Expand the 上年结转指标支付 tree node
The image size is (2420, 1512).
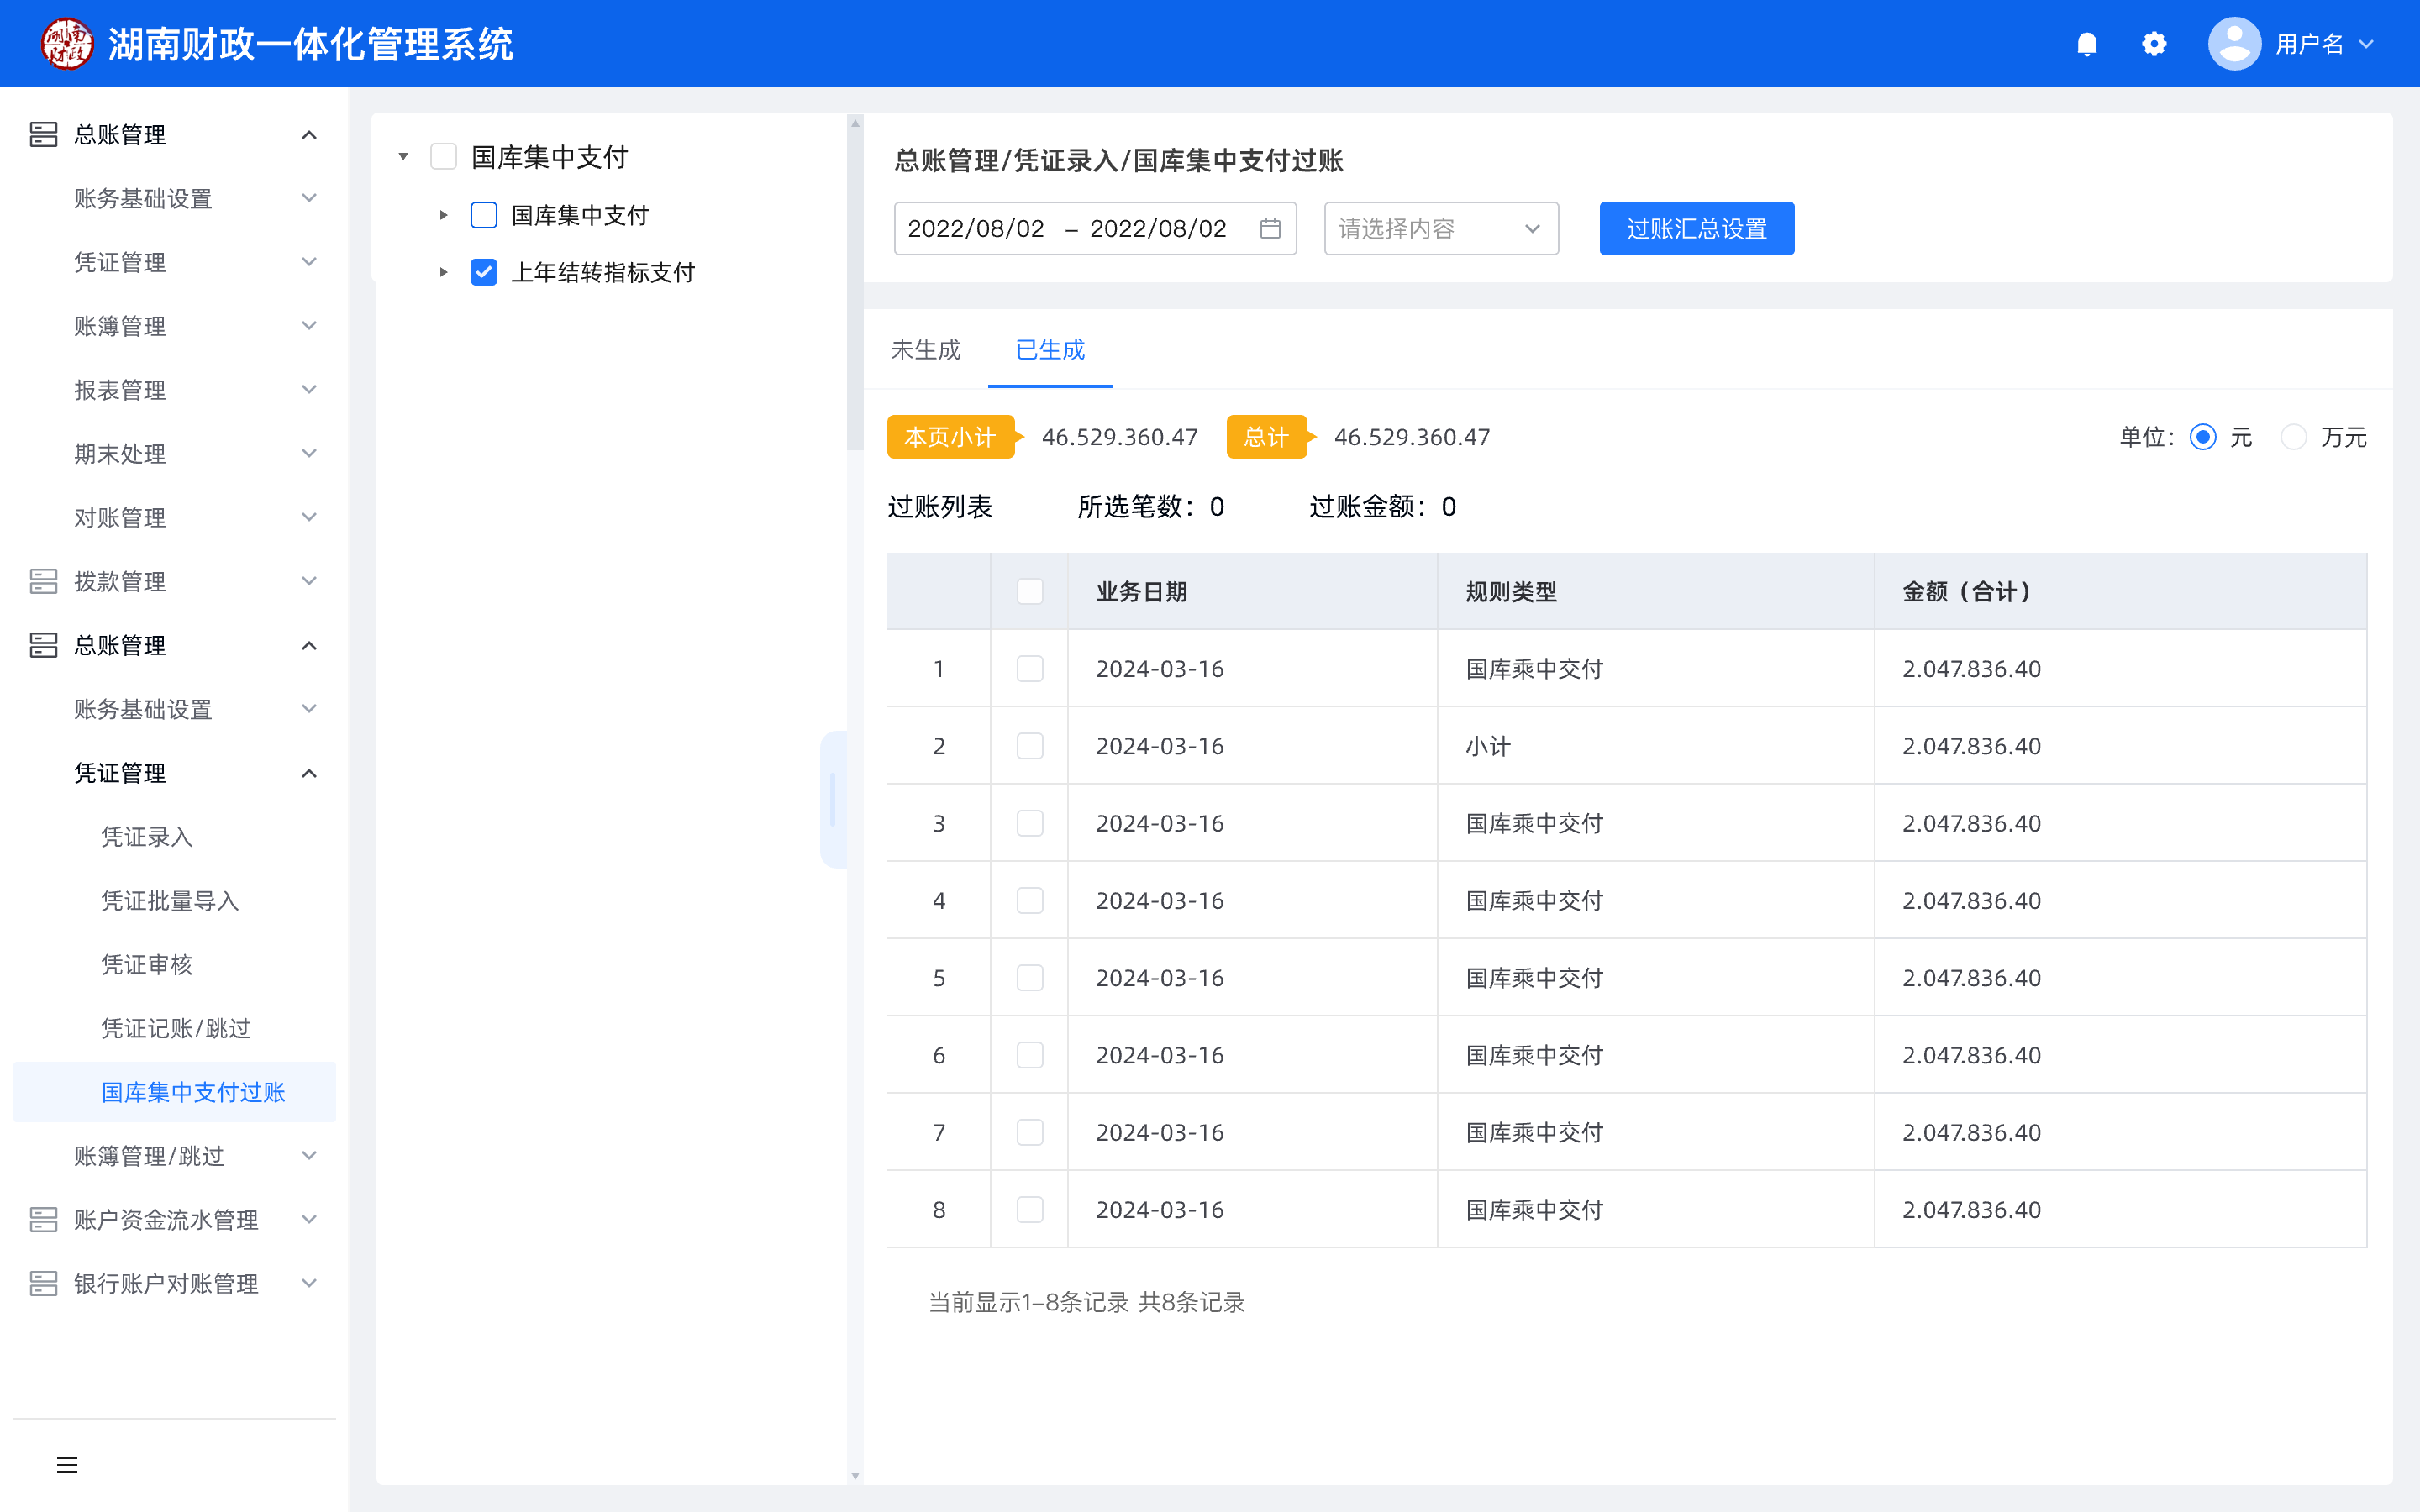click(x=443, y=272)
